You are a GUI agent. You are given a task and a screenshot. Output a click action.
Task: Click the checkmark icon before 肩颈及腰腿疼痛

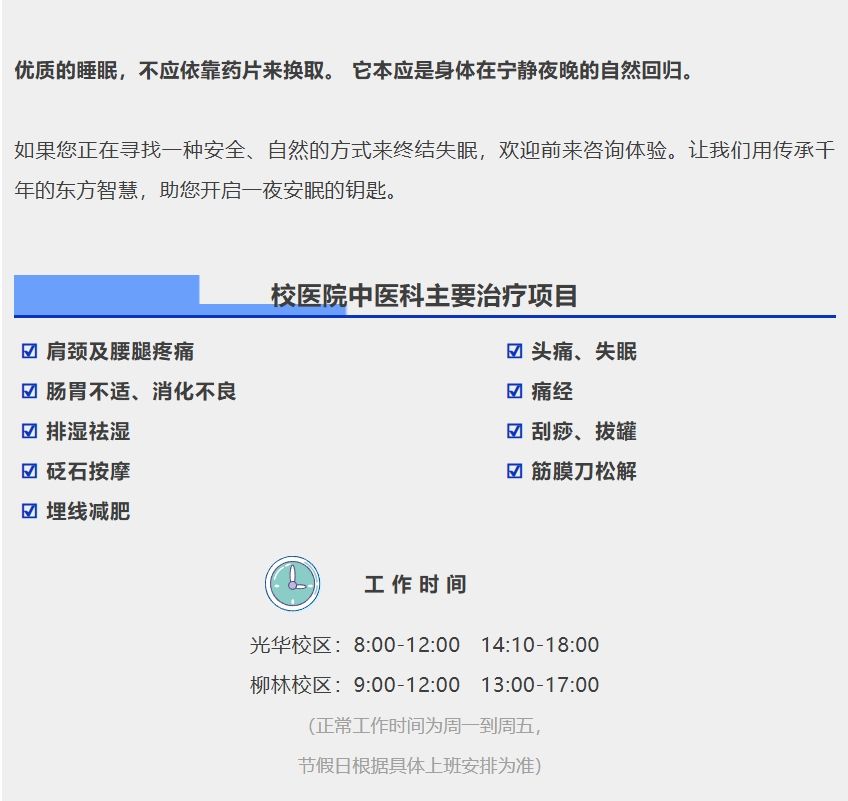pyautogui.click(x=29, y=351)
